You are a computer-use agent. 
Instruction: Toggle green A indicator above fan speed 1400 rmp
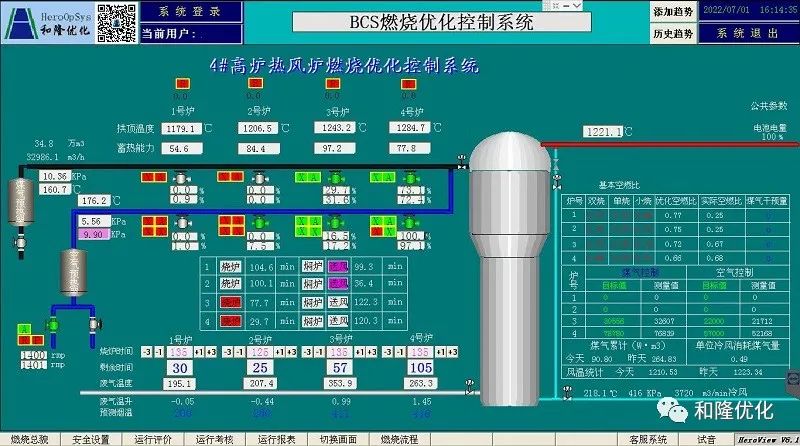(x=24, y=329)
